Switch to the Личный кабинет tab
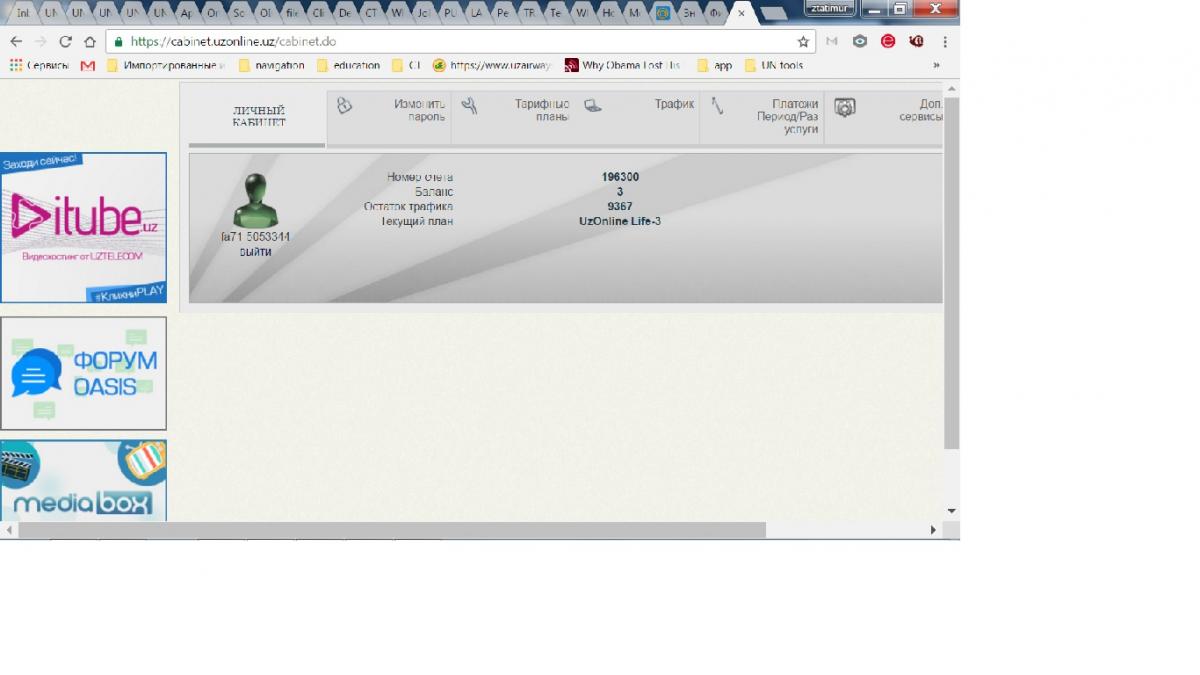Viewport: 1200px width, 675px height. pyautogui.click(x=259, y=117)
